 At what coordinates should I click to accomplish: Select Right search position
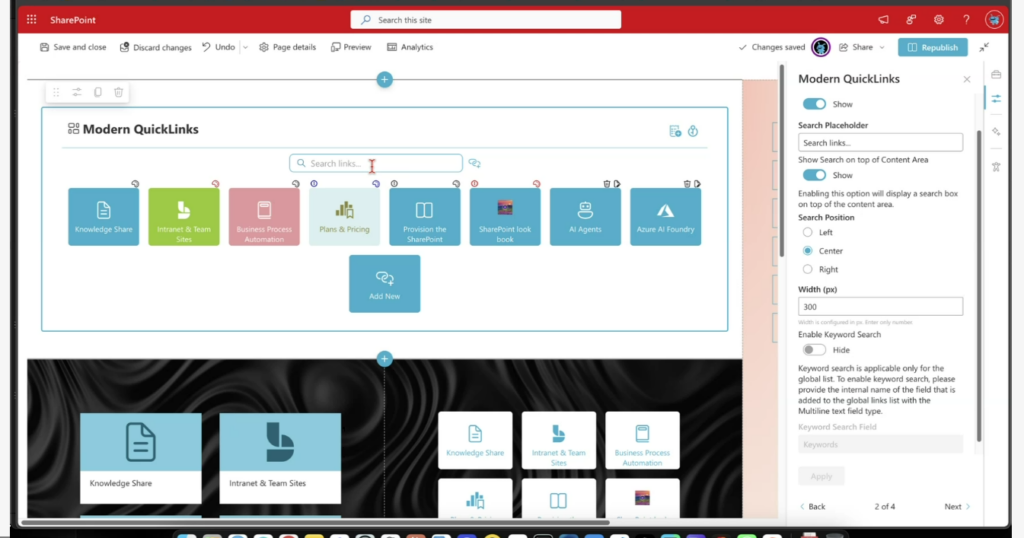(808, 269)
